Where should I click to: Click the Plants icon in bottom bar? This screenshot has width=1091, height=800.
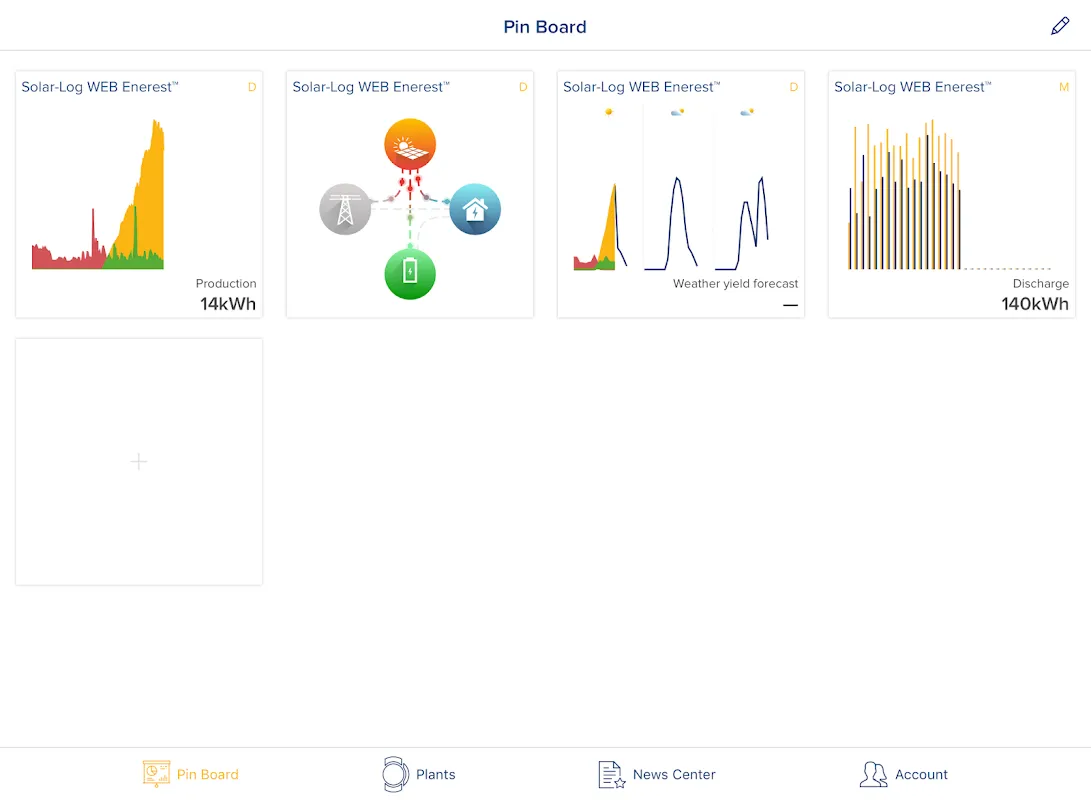[x=396, y=774]
